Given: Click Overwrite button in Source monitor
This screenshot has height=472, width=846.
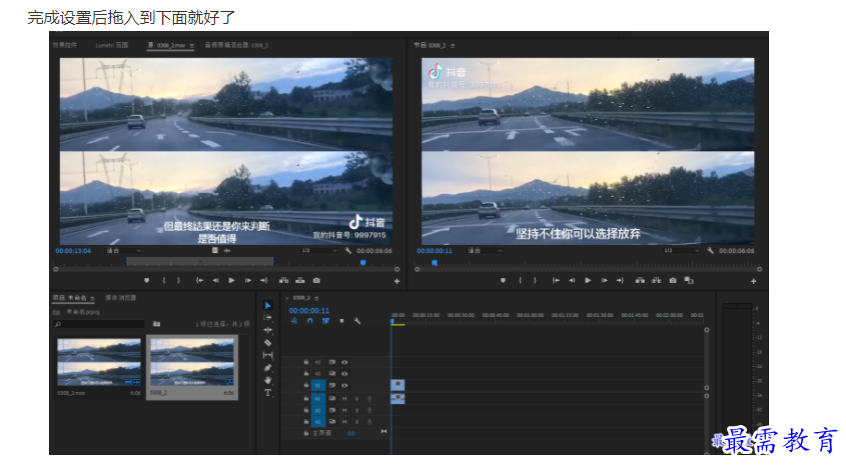Looking at the screenshot, I should point(300,281).
